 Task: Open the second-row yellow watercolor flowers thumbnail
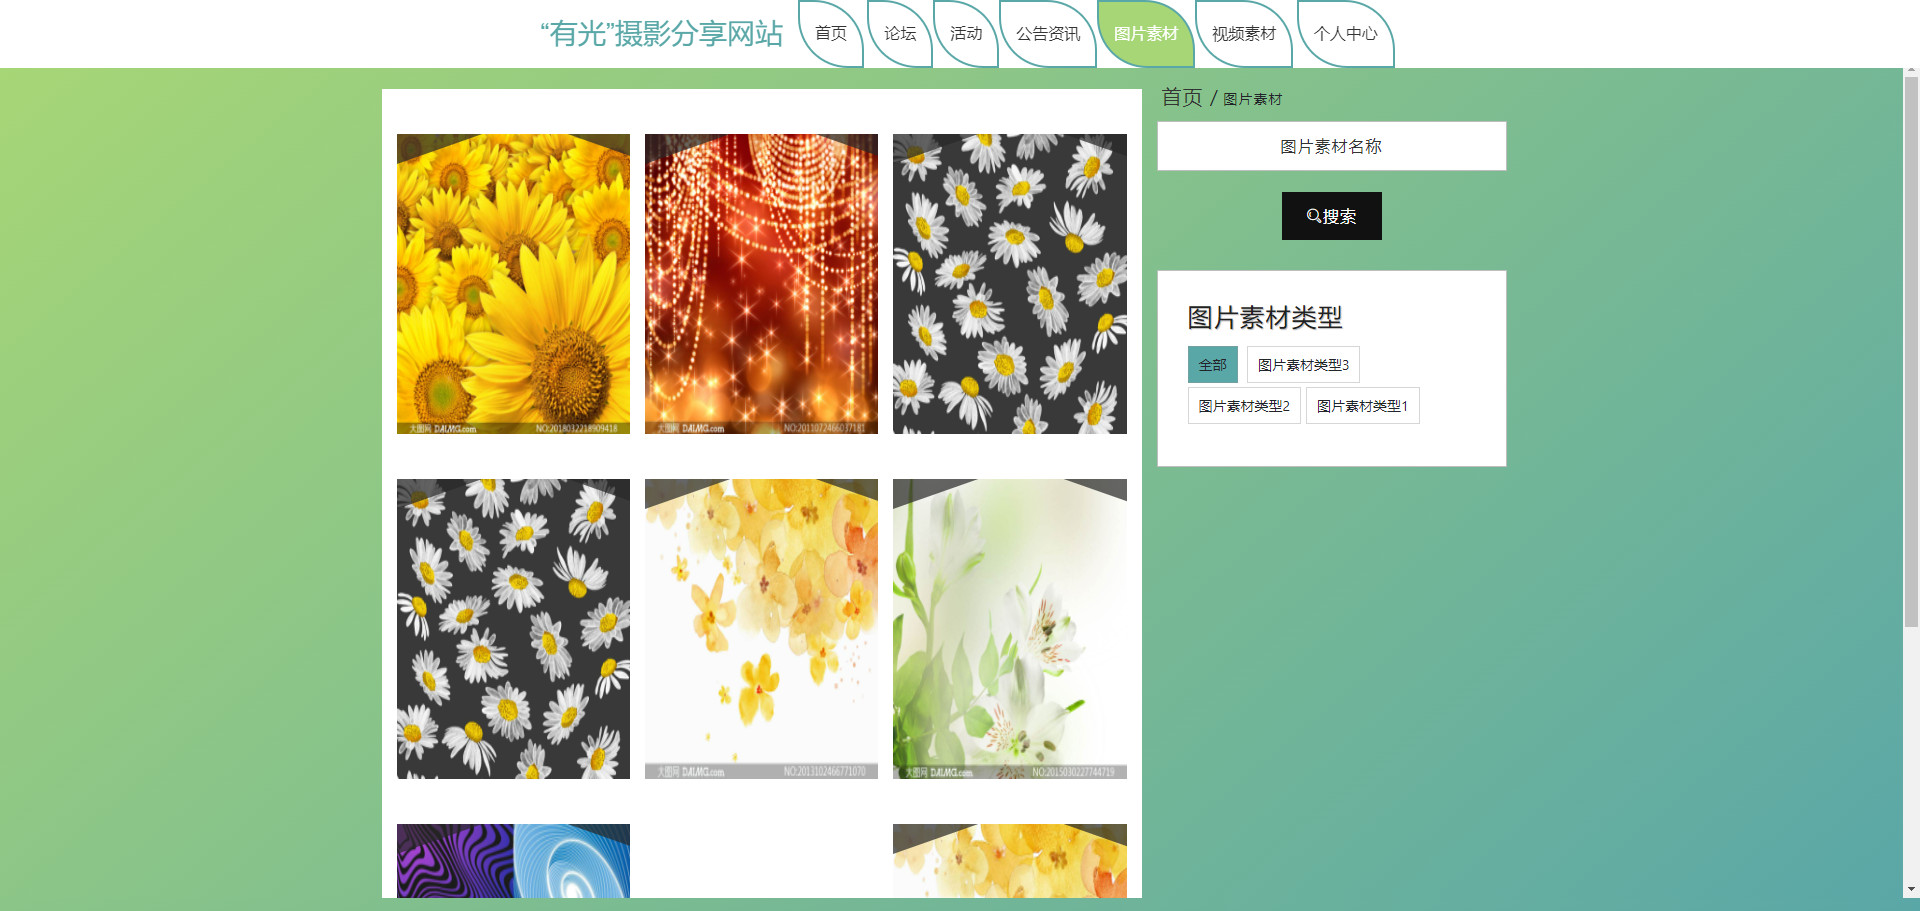(761, 629)
